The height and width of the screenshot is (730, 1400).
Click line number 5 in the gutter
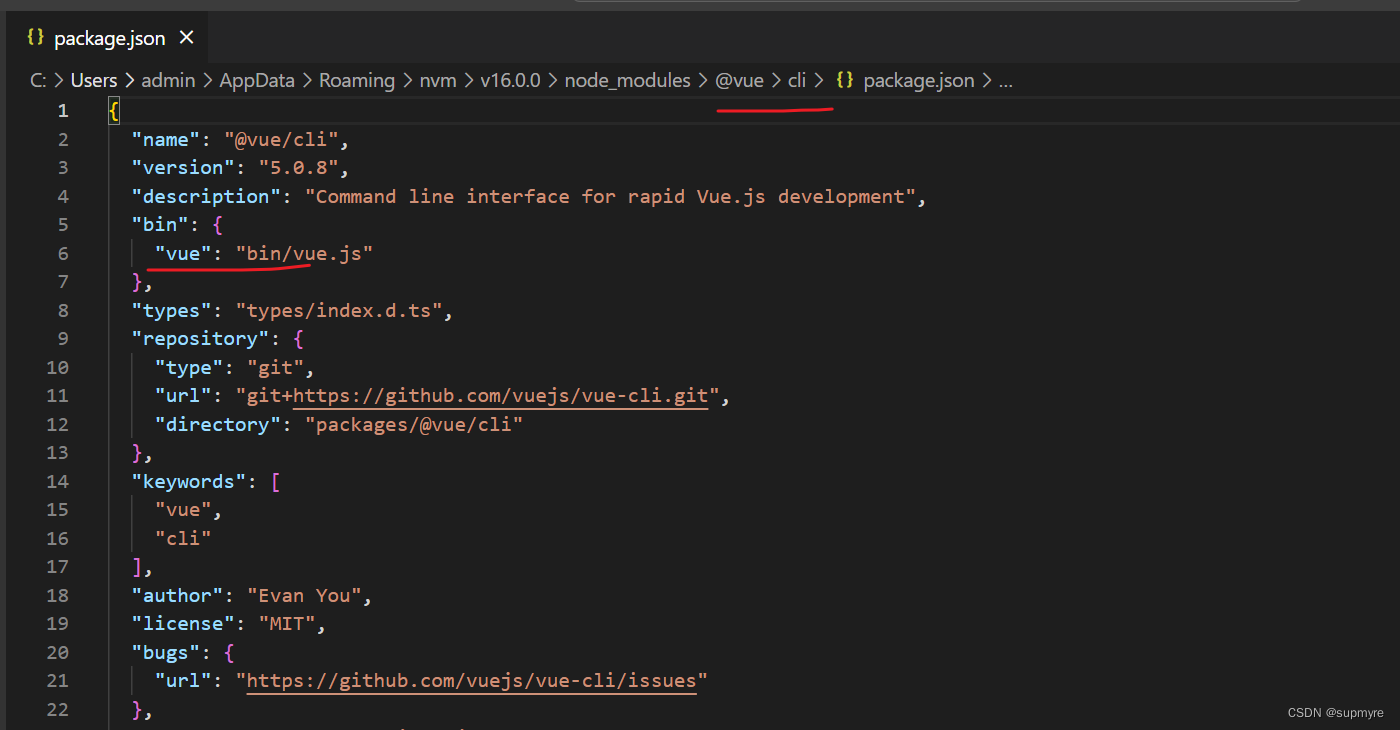pyautogui.click(x=64, y=225)
